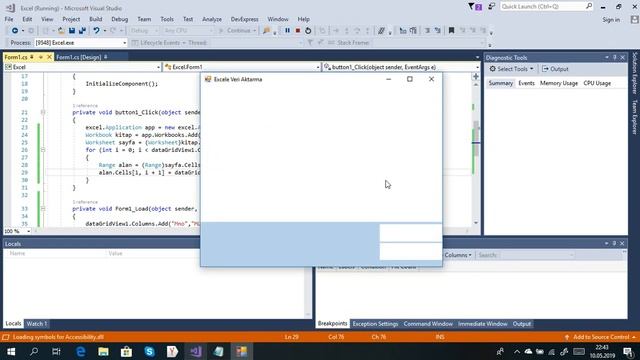Click the Pause (Break All) debug icon

287,31
